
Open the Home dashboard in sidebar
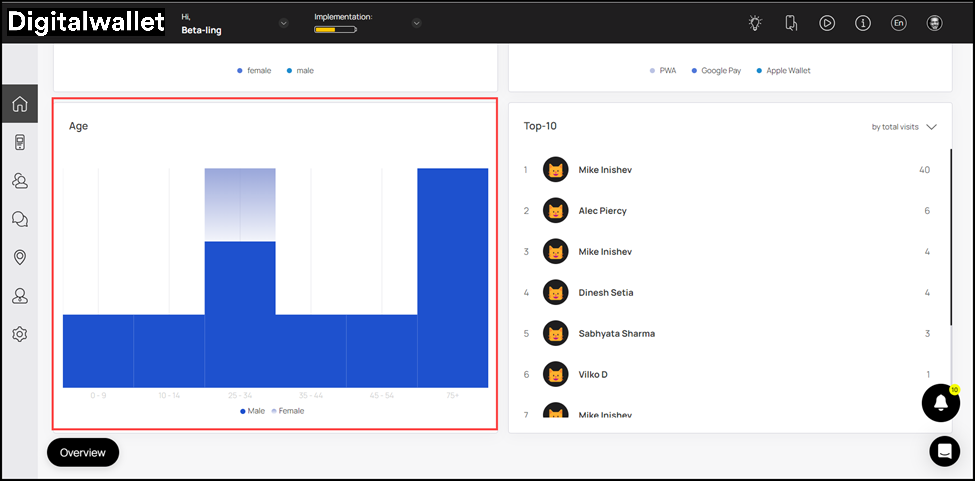click(19, 104)
